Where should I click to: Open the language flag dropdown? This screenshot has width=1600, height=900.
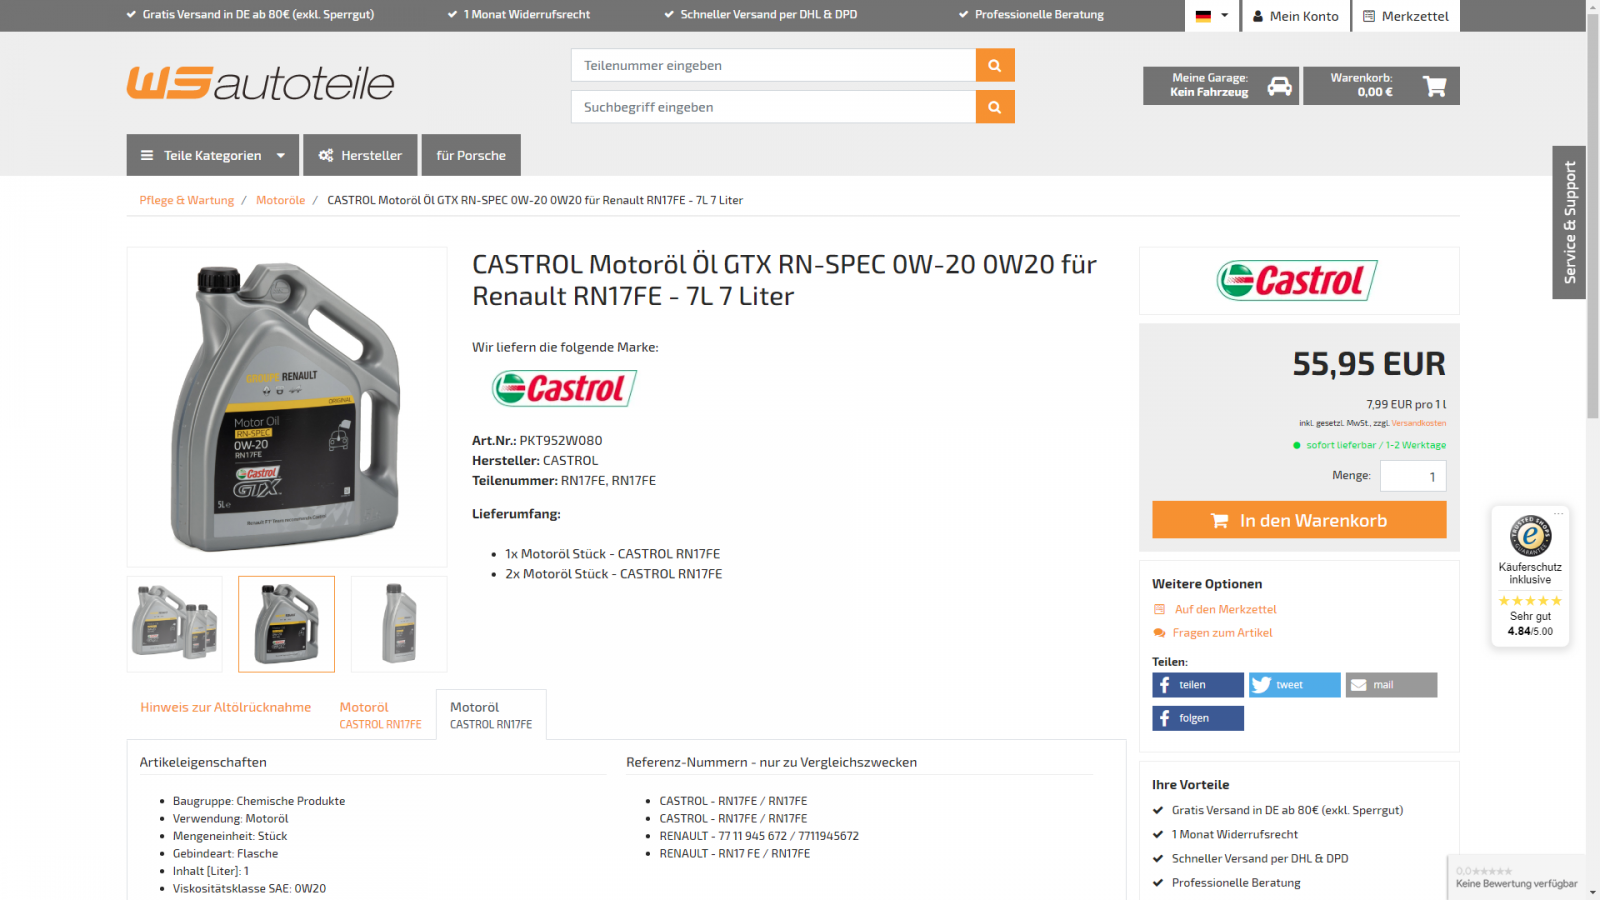(x=1212, y=16)
